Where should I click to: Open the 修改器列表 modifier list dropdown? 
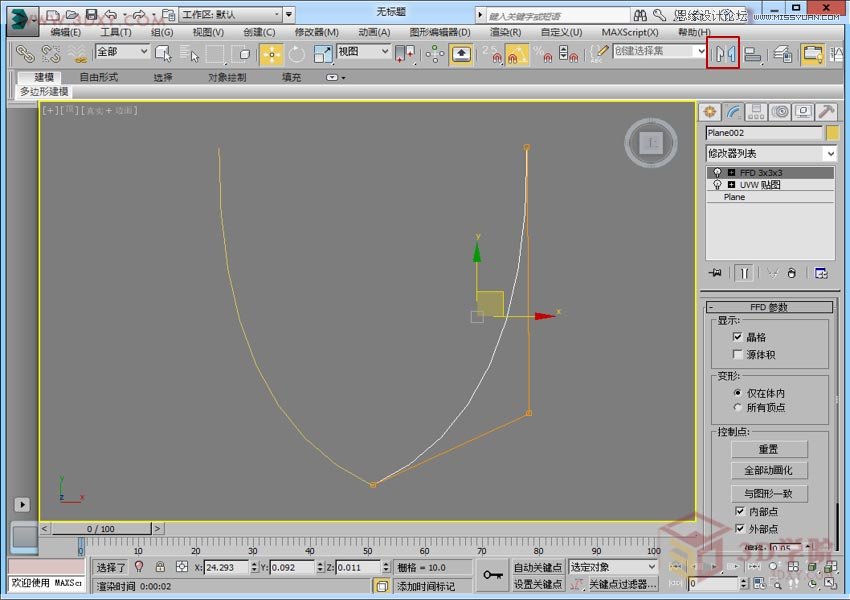771,153
